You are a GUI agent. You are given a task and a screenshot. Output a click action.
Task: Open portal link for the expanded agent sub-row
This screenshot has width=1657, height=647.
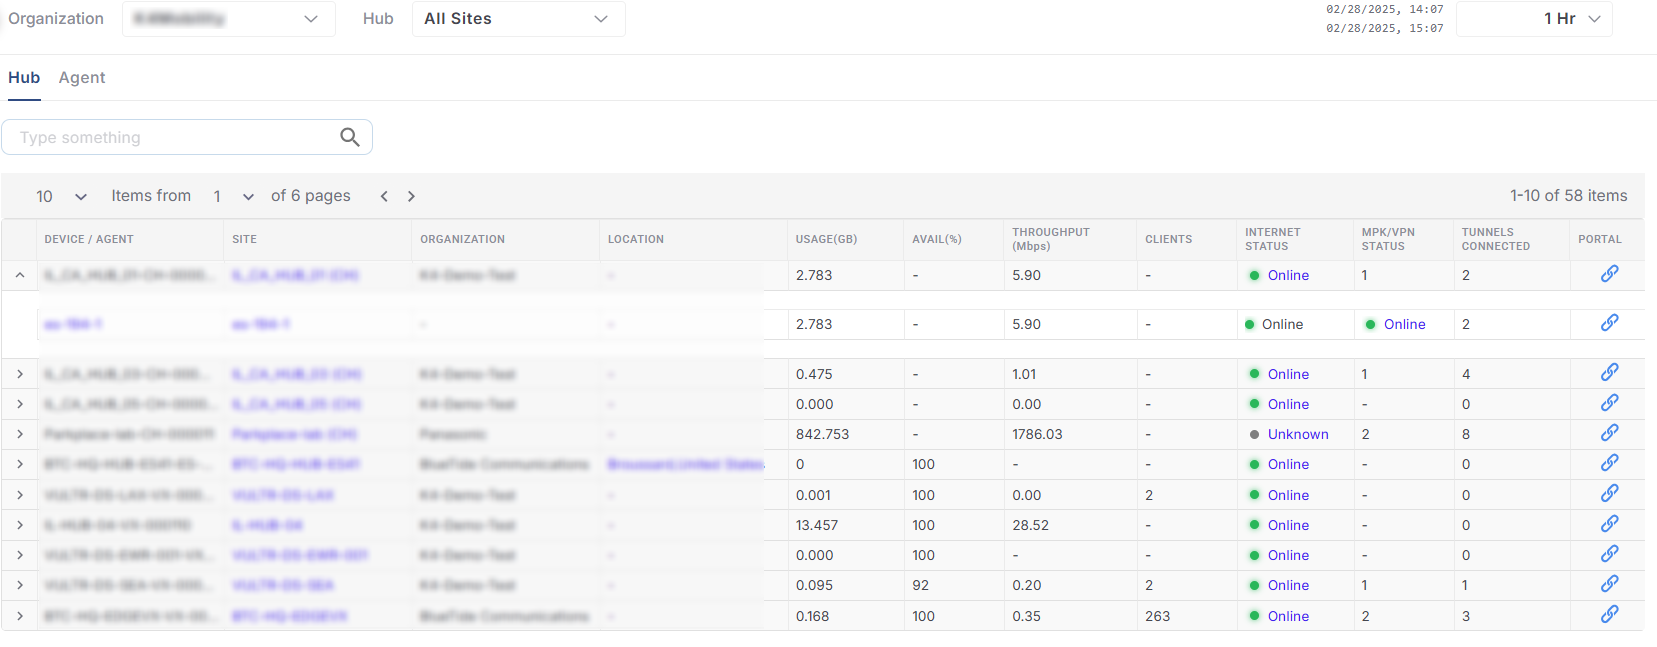[x=1609, y=323]
